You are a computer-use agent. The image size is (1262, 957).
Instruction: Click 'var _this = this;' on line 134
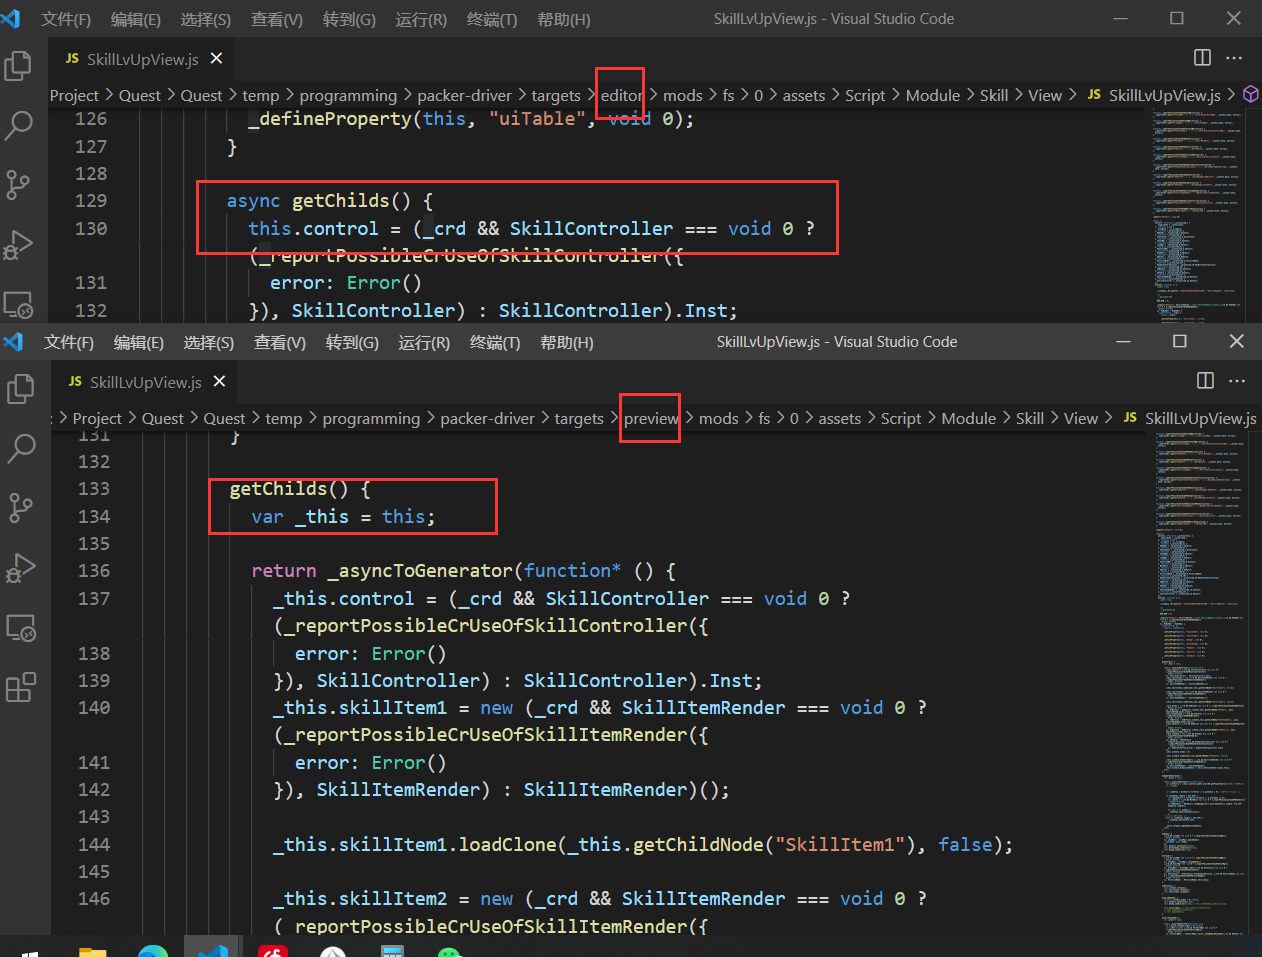(343, 516)
